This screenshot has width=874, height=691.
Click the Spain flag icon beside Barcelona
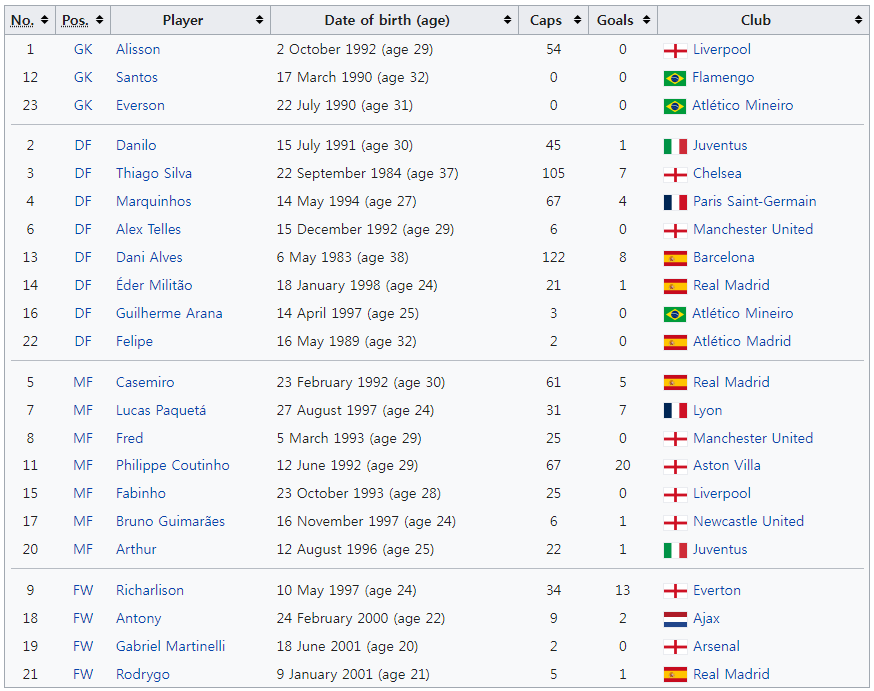click(675, 258)
